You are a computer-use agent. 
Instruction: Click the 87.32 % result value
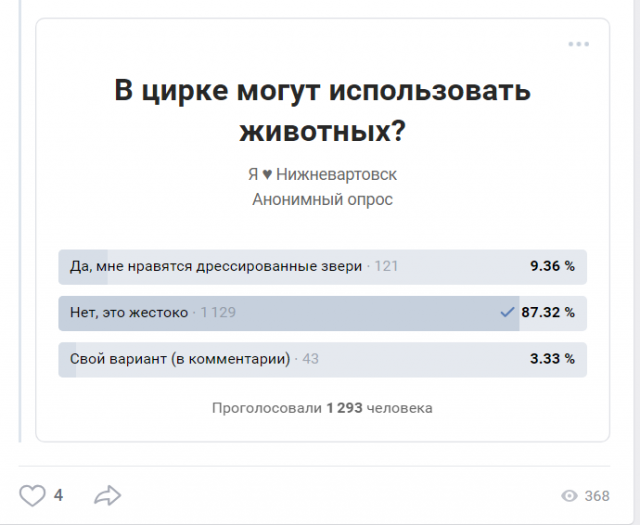548,312
